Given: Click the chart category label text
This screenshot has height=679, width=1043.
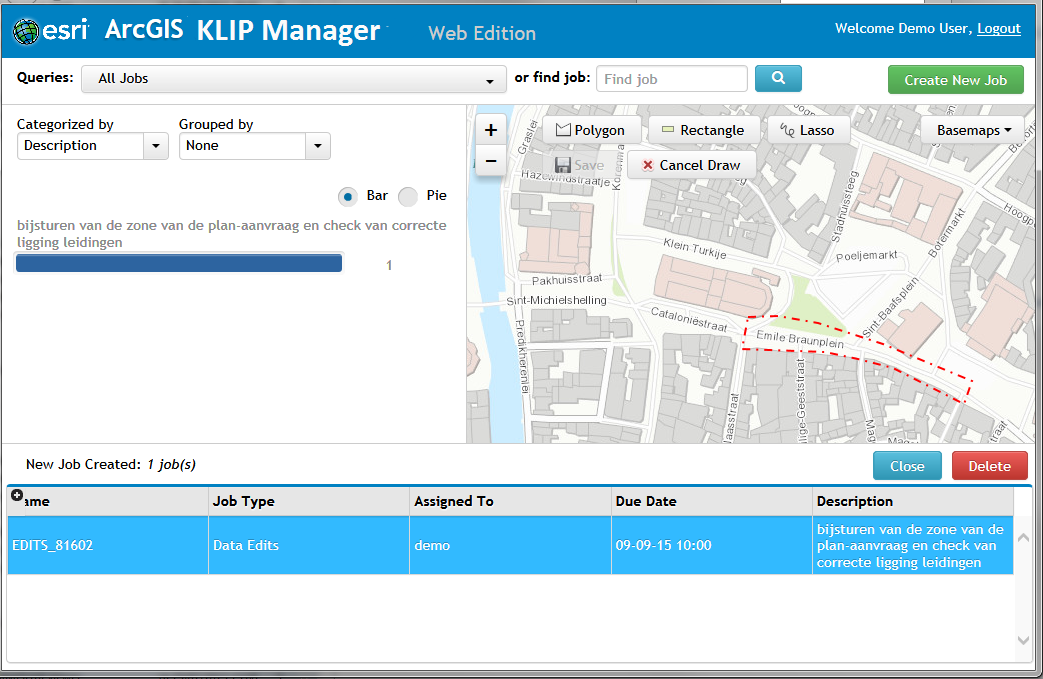Looking at the screenshot, I should click(x=231, y=233).
